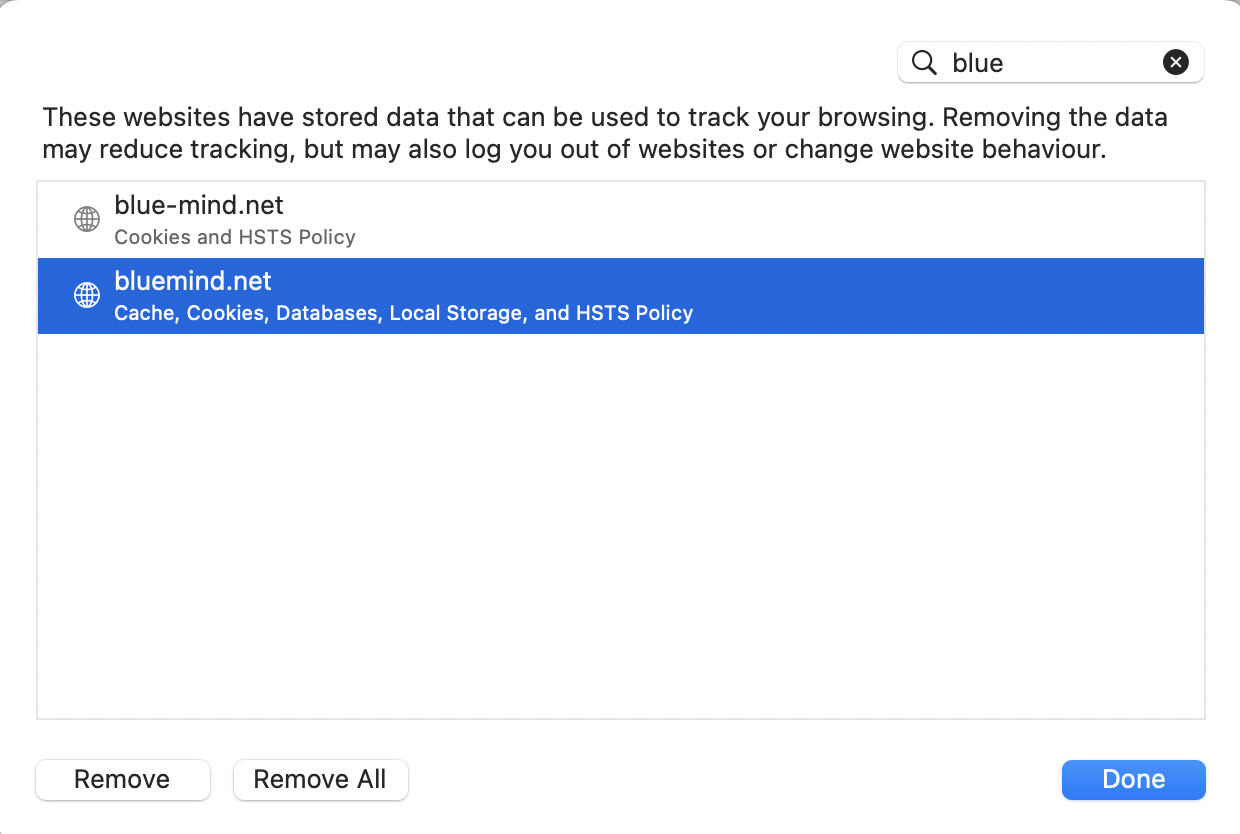Screen dimensions: 1240x834
Task: Clear the search text with the x icon
Action: point(1176,63)
